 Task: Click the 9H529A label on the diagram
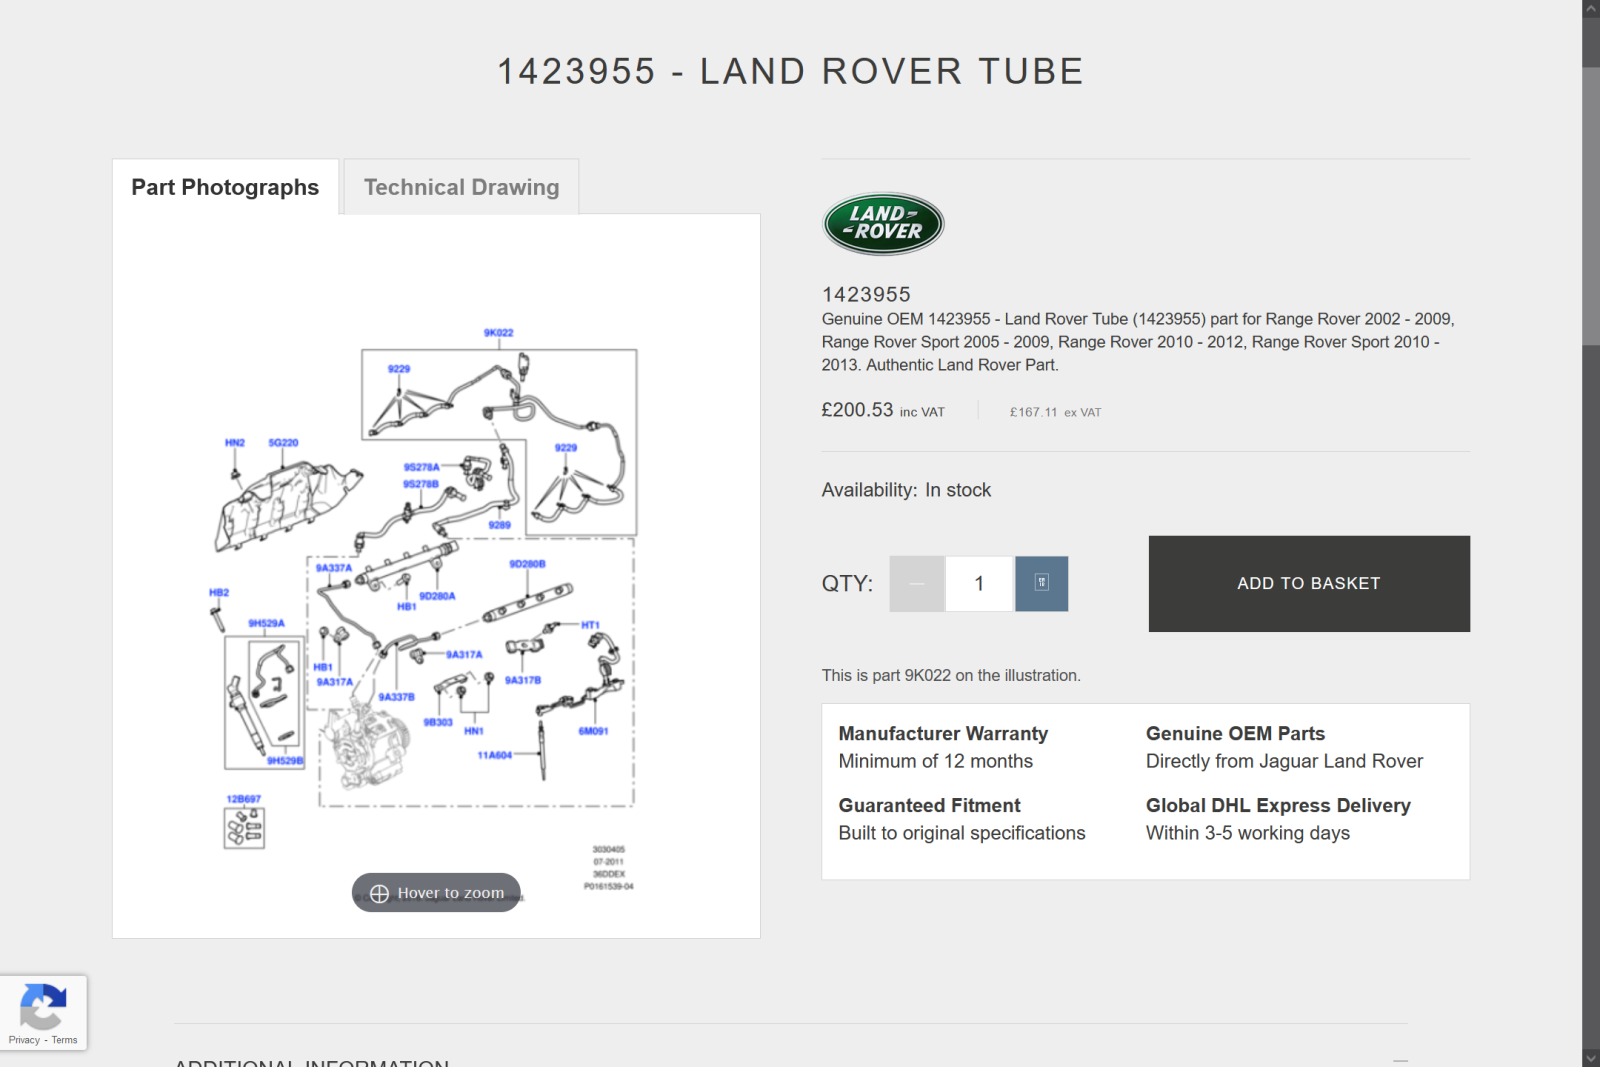point(266,623)
